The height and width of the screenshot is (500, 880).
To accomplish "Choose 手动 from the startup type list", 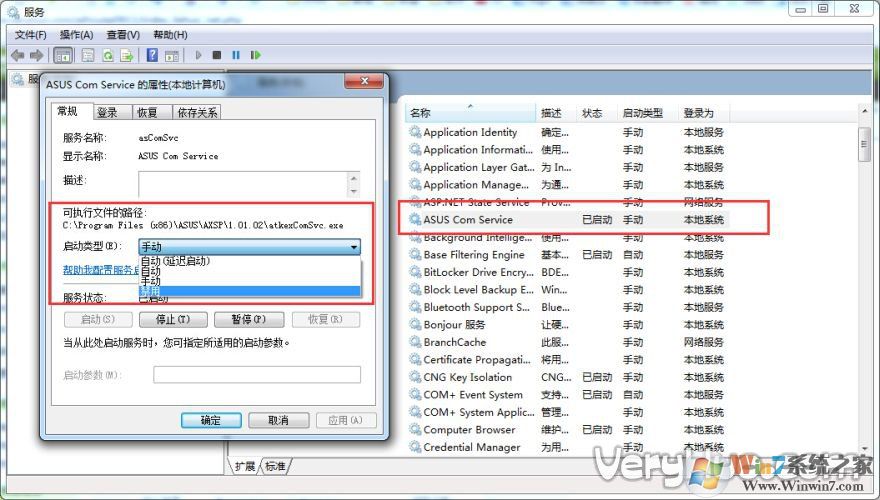I will point(249,281).
